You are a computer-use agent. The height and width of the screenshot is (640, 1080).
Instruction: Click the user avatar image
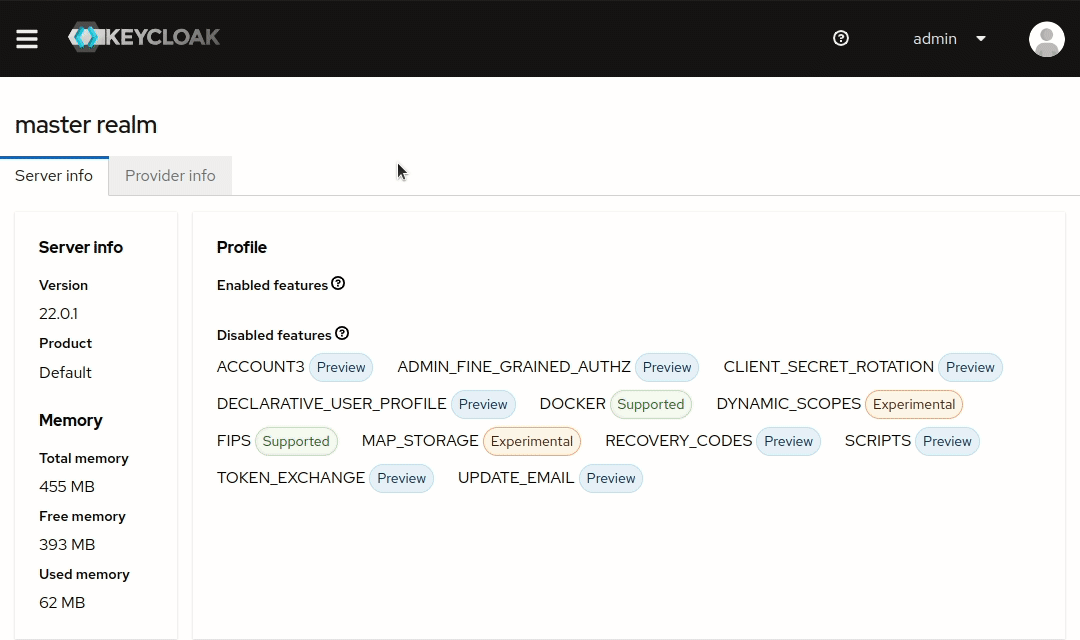click(1047, 39)
